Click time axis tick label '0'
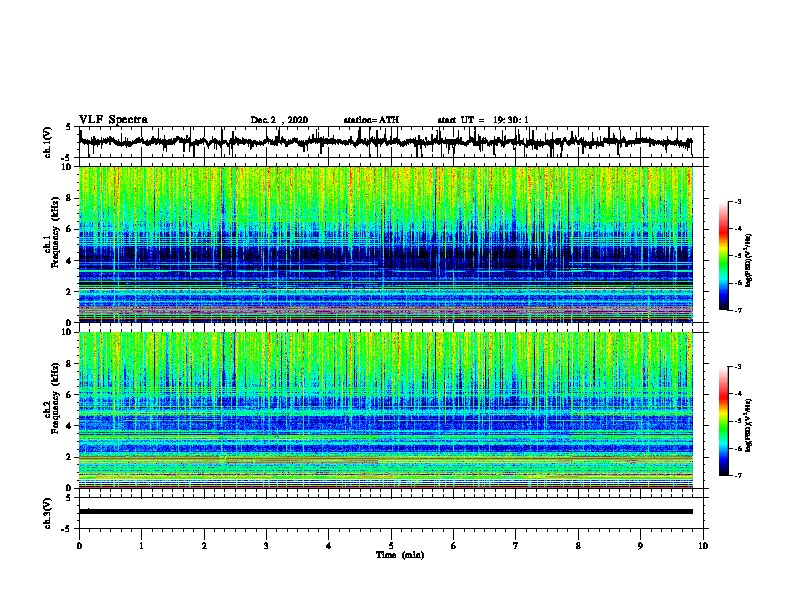792x612 pixels. coord(79,545)
